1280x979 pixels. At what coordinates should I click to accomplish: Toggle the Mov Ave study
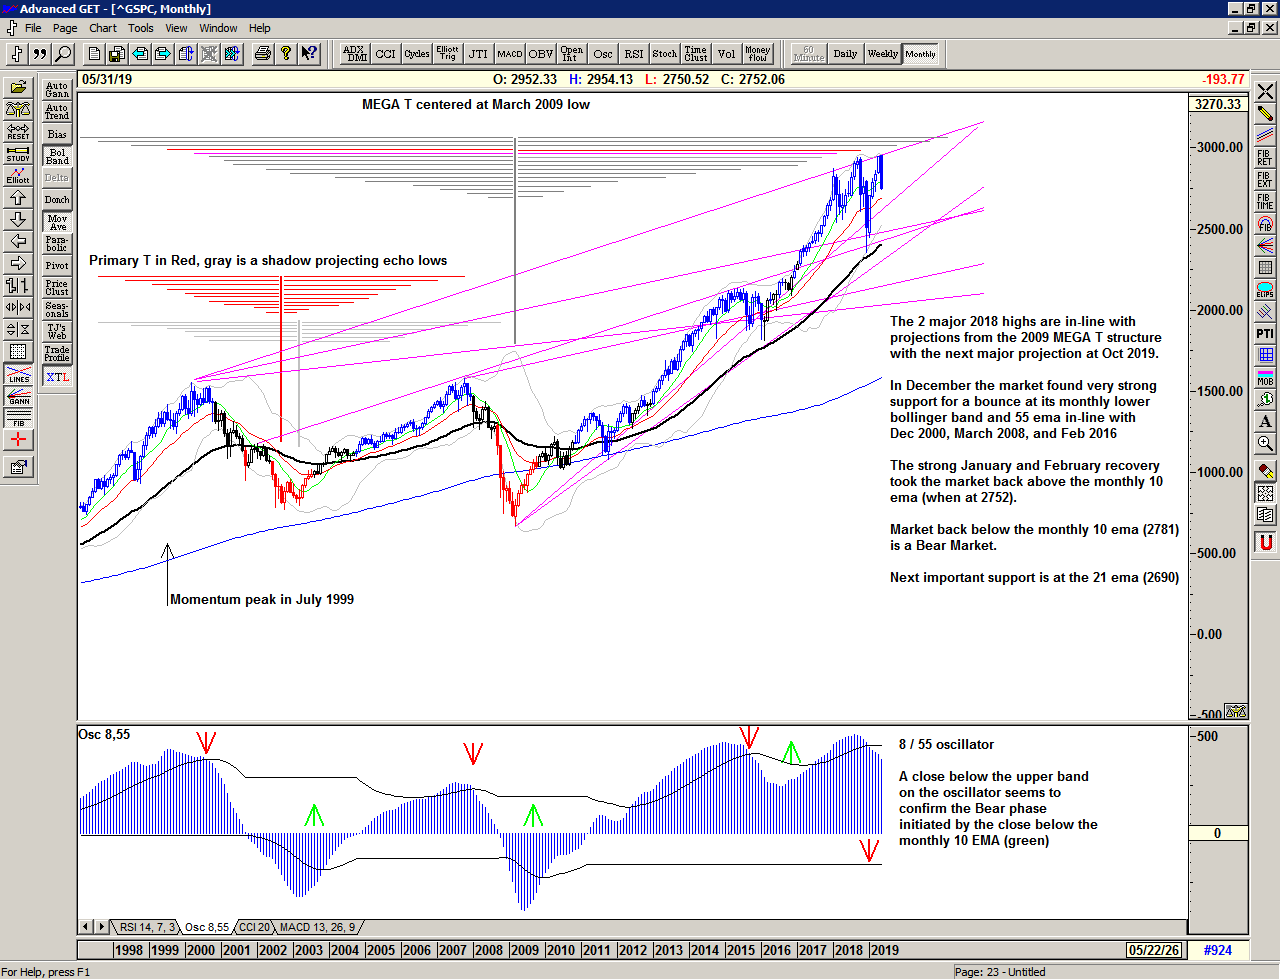point(57,222)
